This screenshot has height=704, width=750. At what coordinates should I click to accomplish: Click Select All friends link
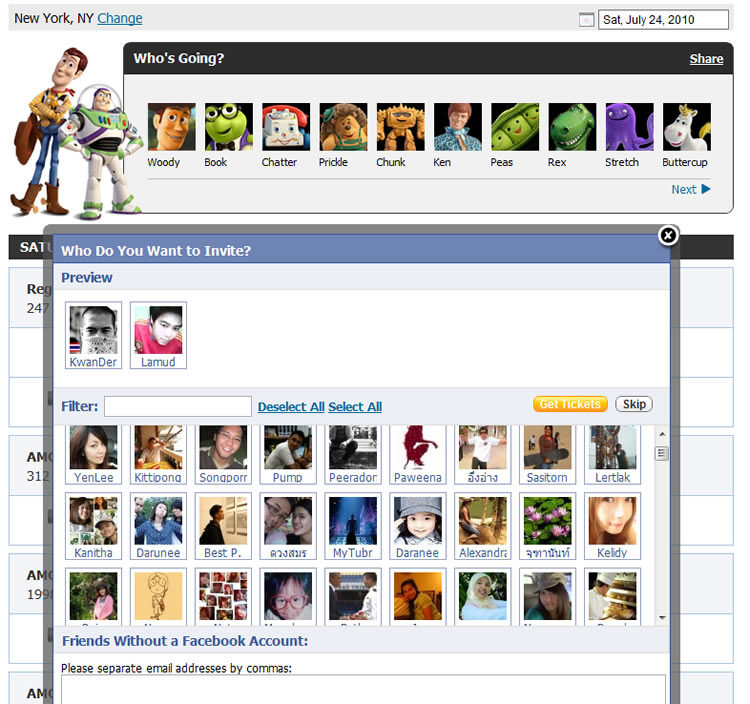(355, 407)
